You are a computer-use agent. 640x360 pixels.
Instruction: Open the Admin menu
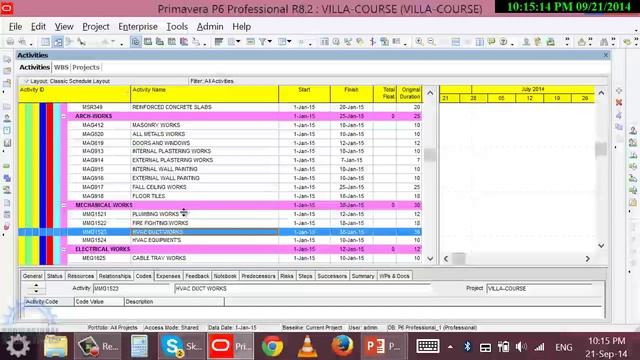coord(210,27)
